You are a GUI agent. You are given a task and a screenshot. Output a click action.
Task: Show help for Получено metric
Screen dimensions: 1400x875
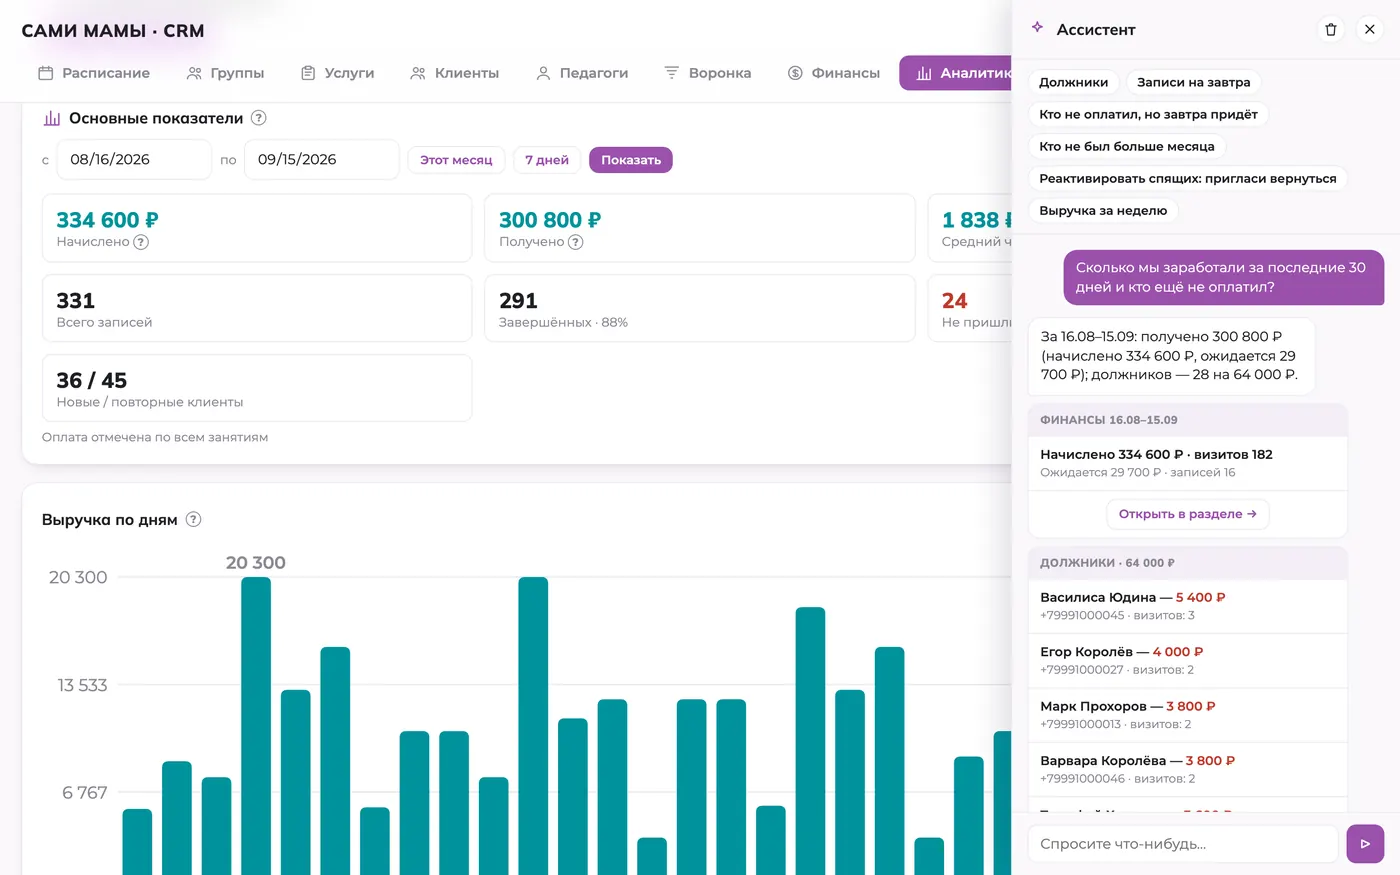tap(575, 242)
